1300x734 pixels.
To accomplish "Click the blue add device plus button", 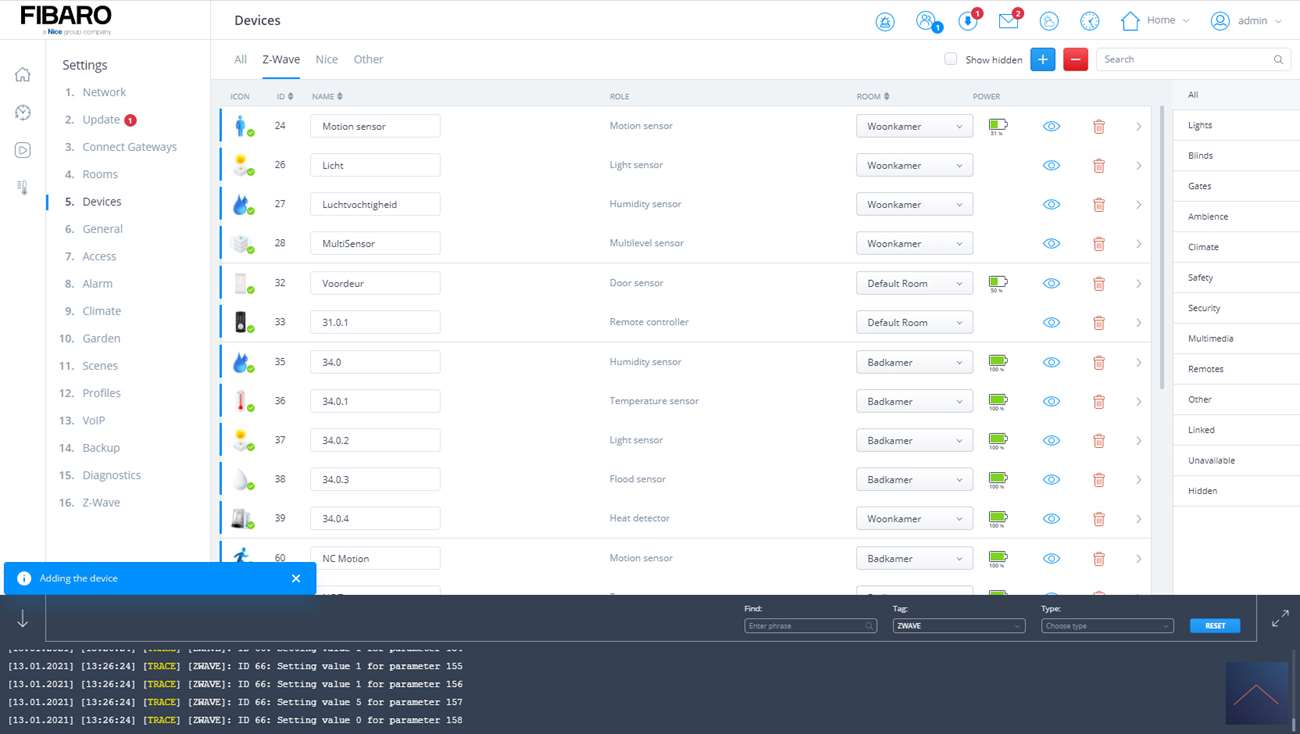I will (x=1042, y=60).
